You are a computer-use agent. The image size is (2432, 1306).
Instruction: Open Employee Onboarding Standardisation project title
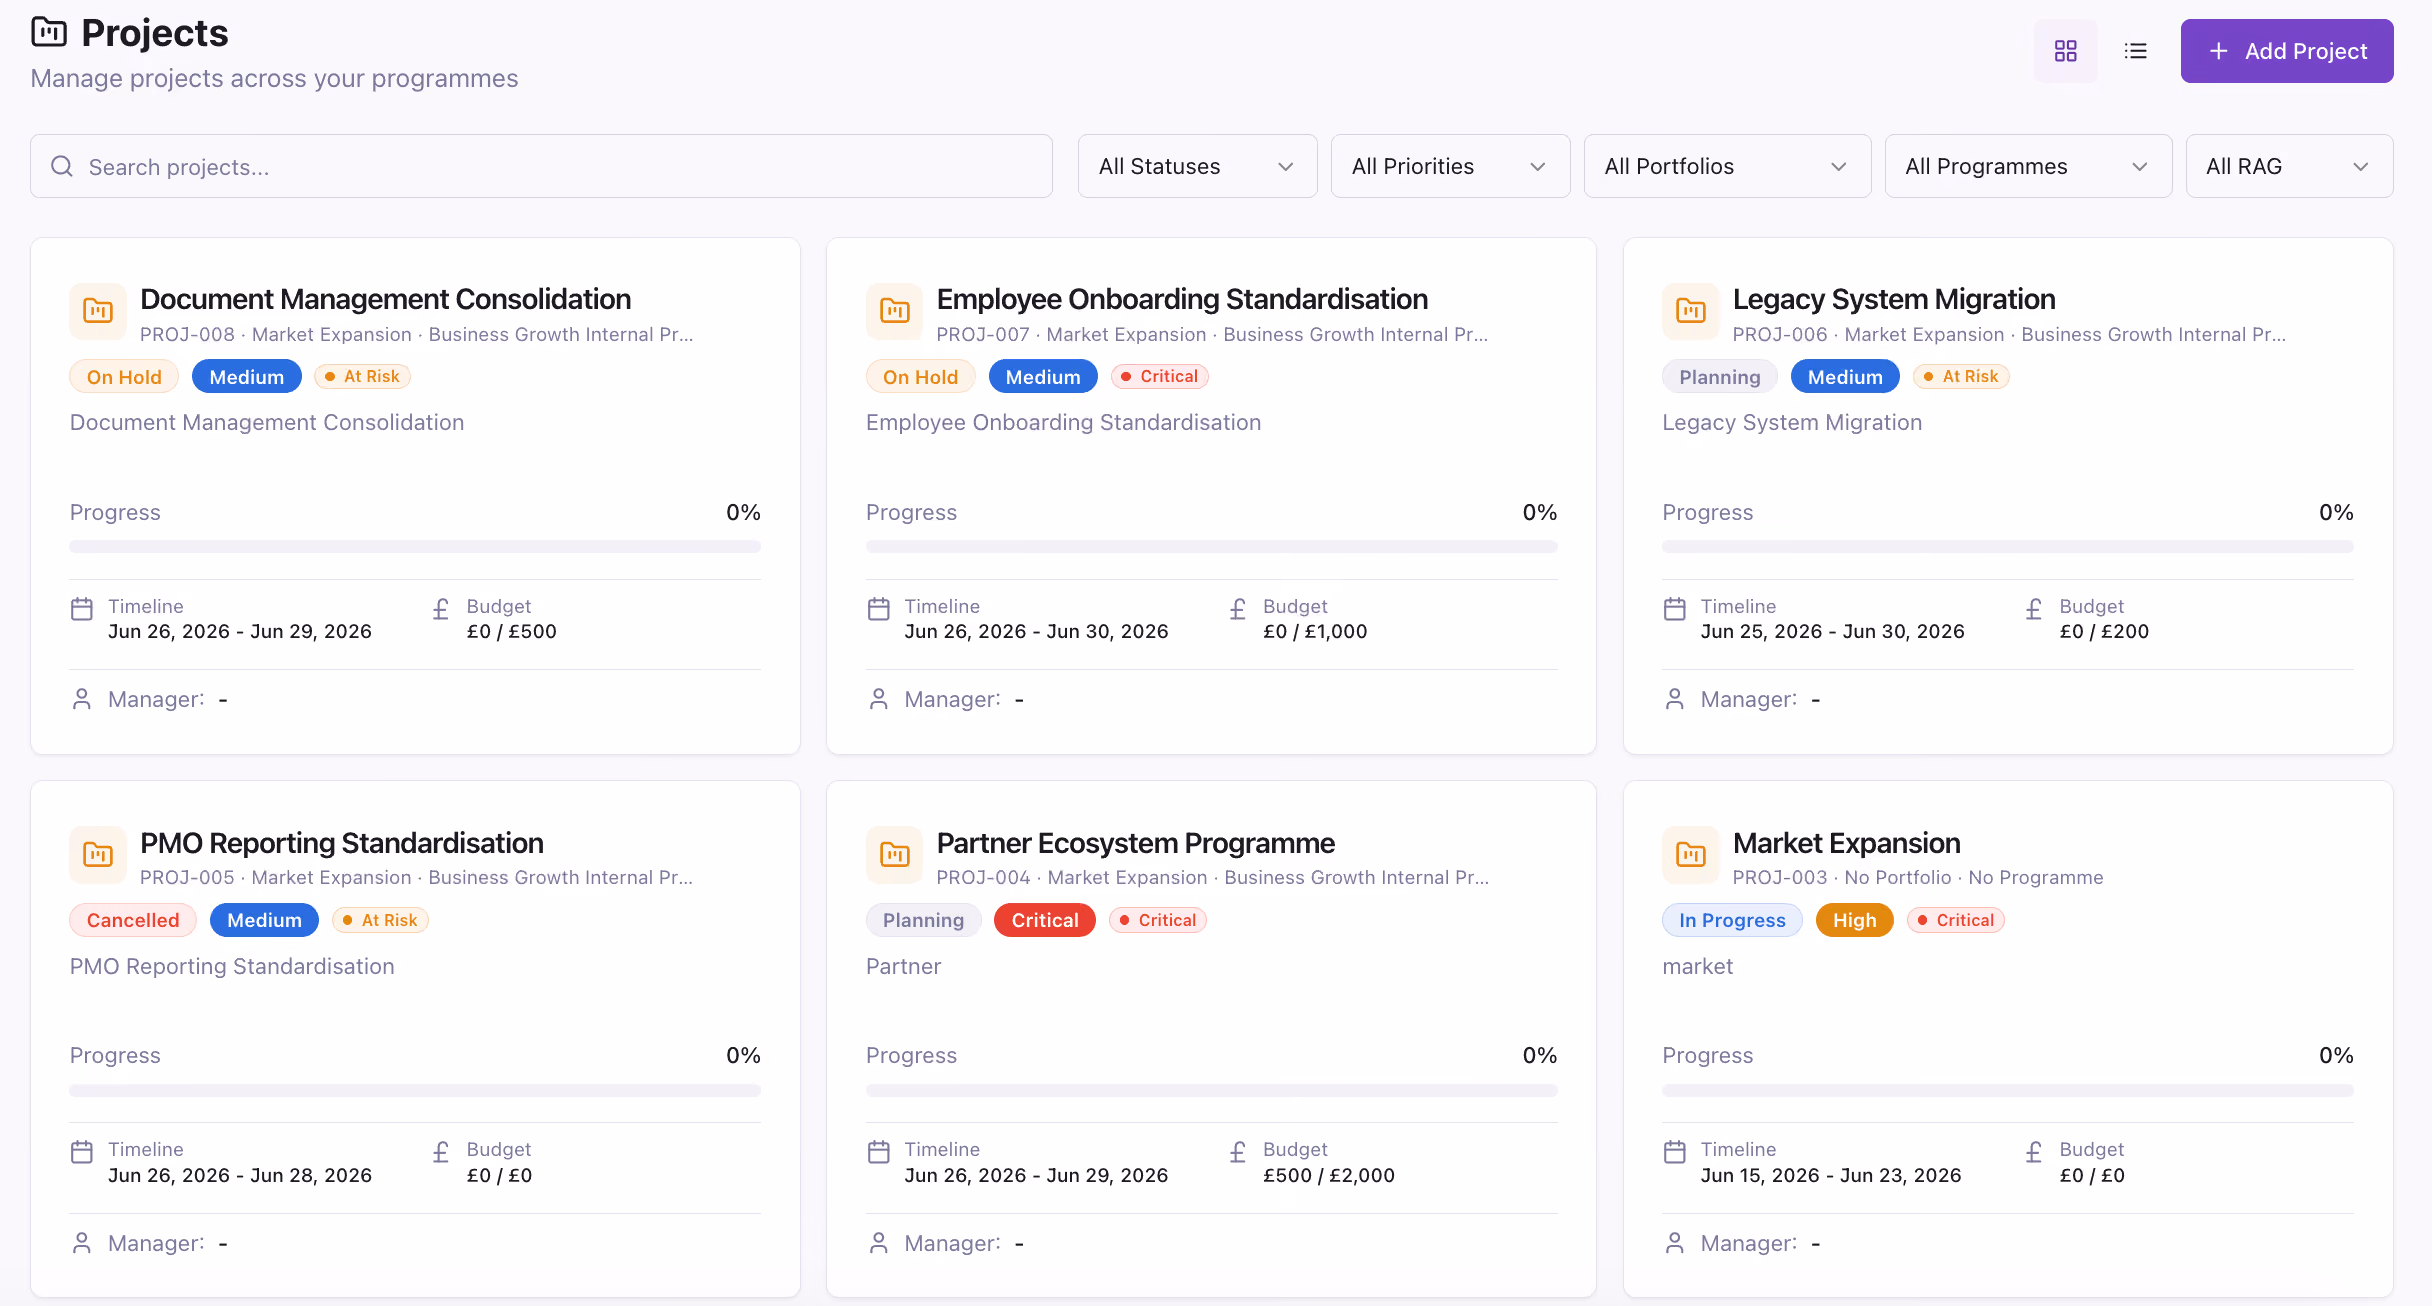click(1182, 299)
